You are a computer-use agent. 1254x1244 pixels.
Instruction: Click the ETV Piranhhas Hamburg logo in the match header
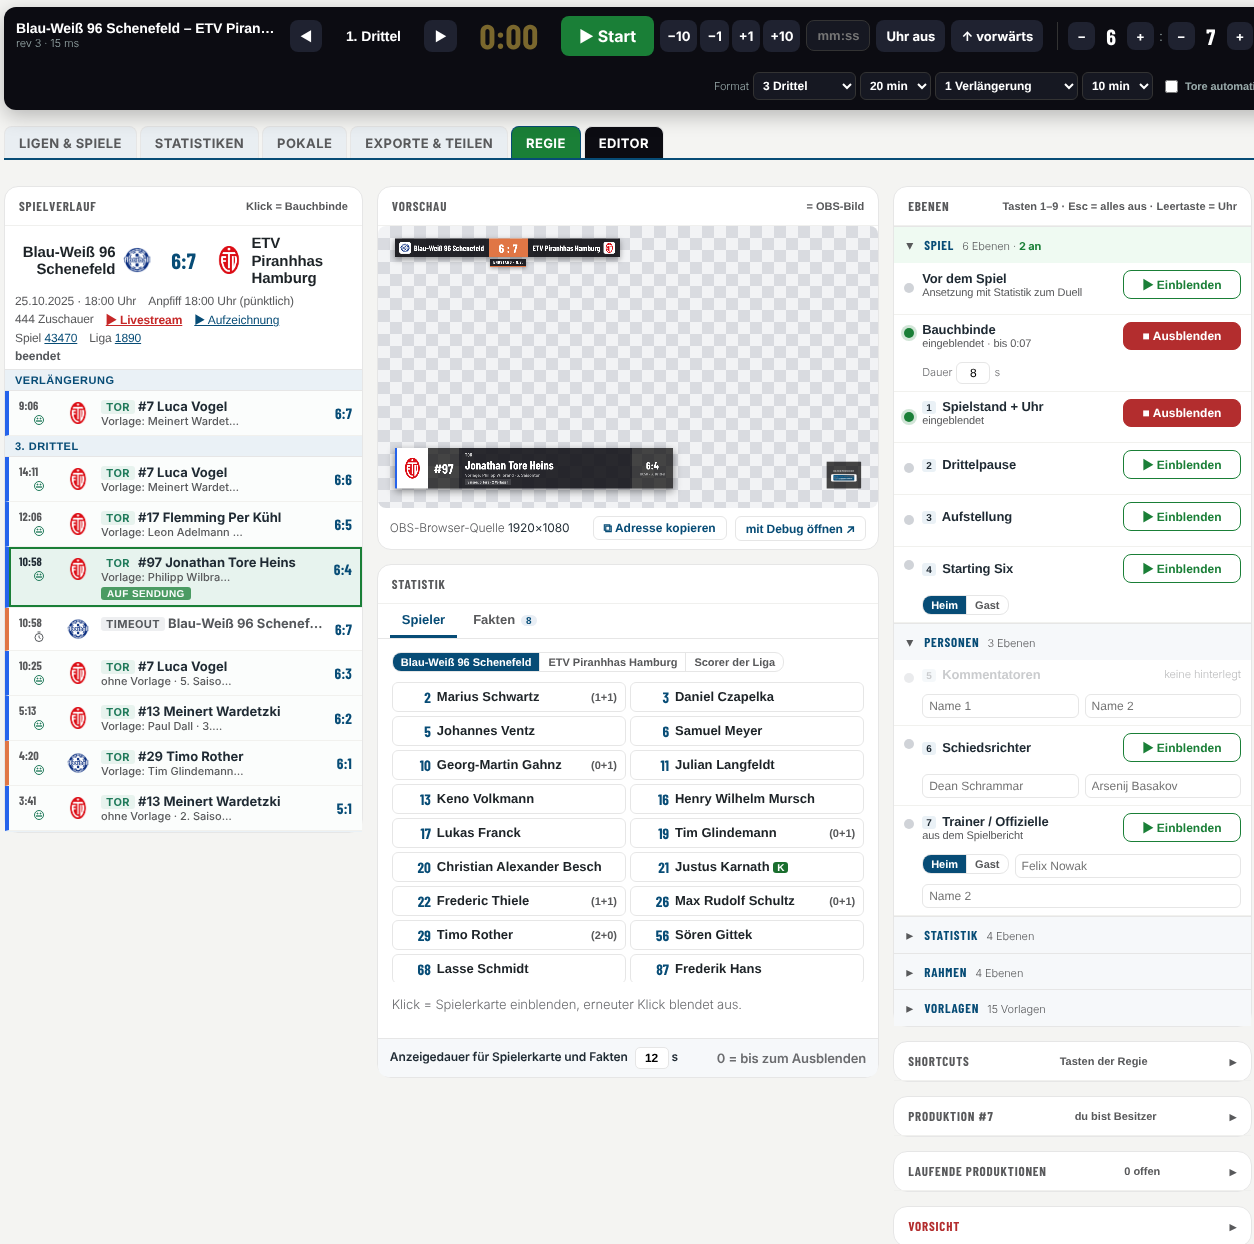(229, 260)
